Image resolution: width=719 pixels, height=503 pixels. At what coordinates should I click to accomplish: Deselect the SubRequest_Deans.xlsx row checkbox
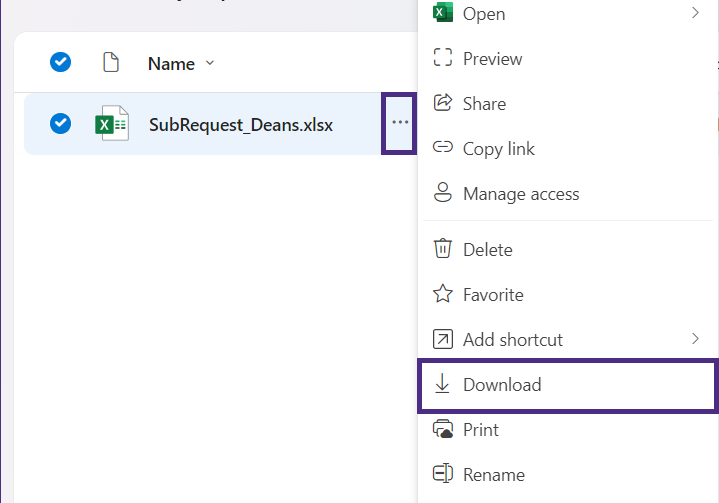61,124
